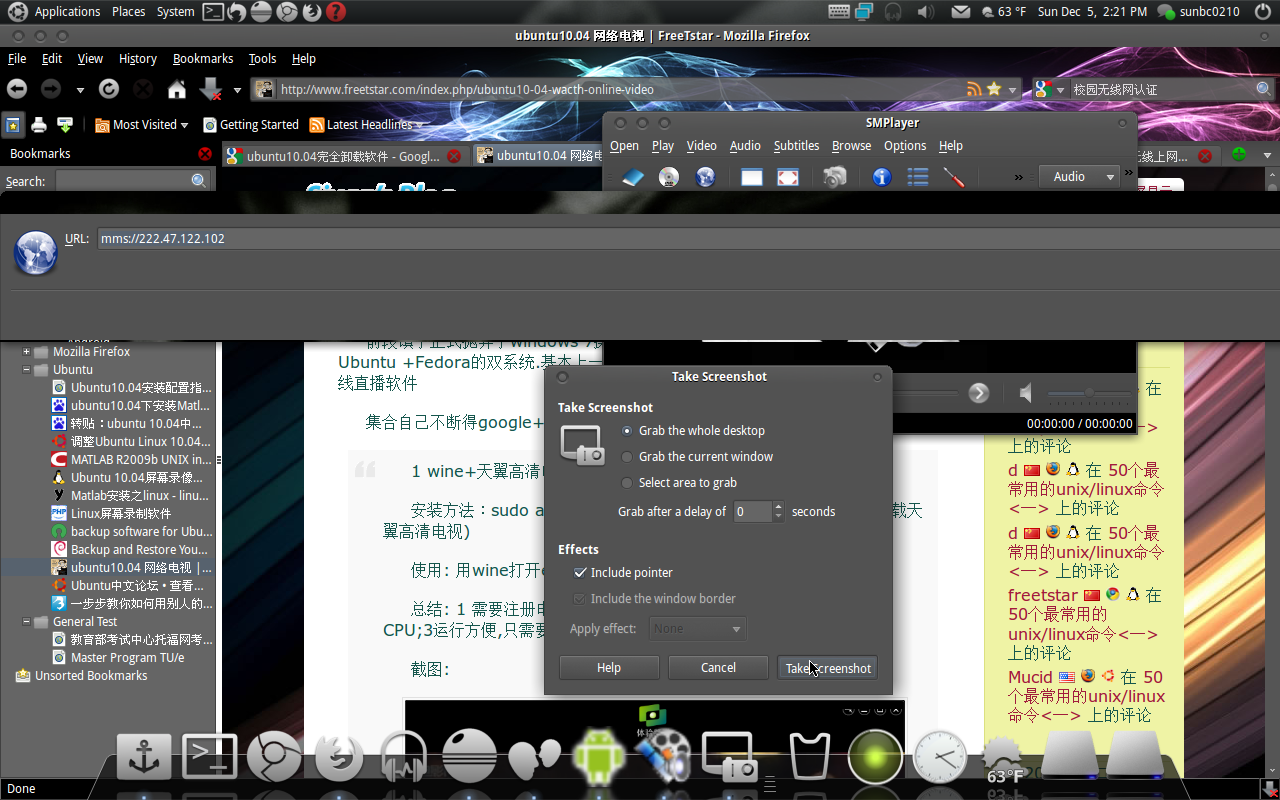Launch the screenshot tool from the dock

coord(729,757)
